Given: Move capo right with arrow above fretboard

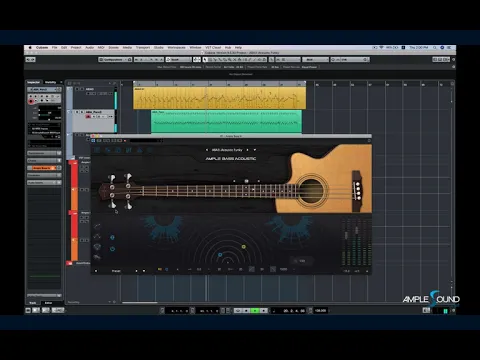Looking at the screenshot, I should coord(259,181).
